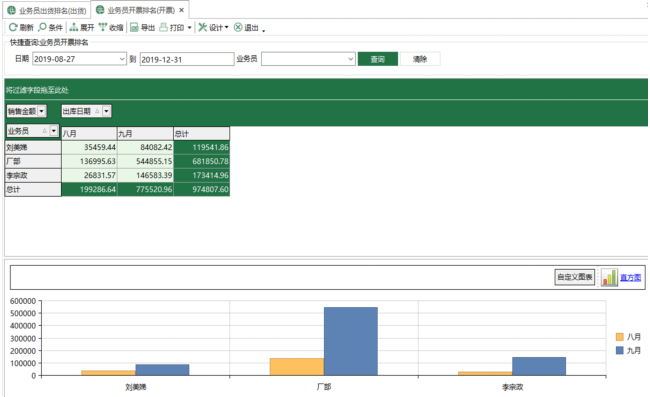Open the 销售金额 field filter dropdown
This screenshot has height=397, width=650.
[x=41, y=111]
